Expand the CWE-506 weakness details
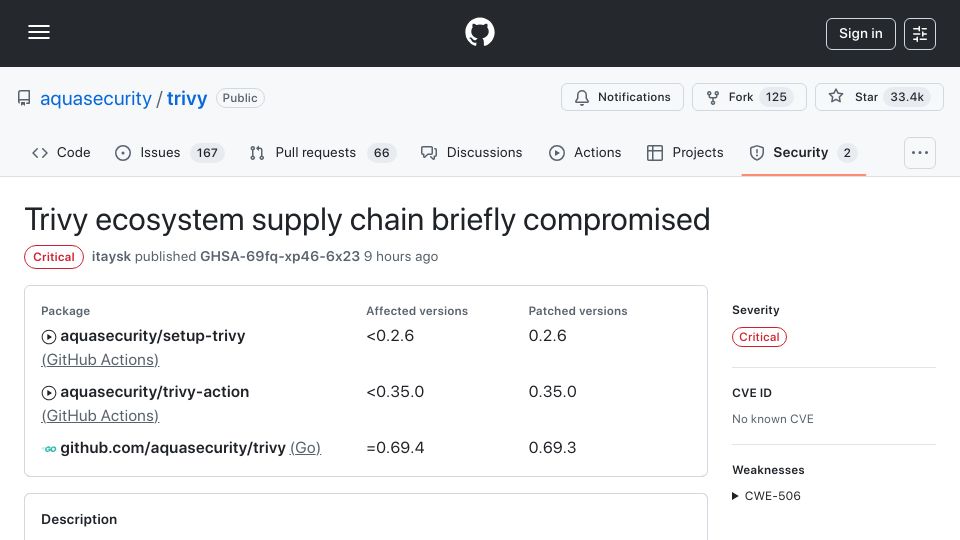 click(x=766, y=496)
